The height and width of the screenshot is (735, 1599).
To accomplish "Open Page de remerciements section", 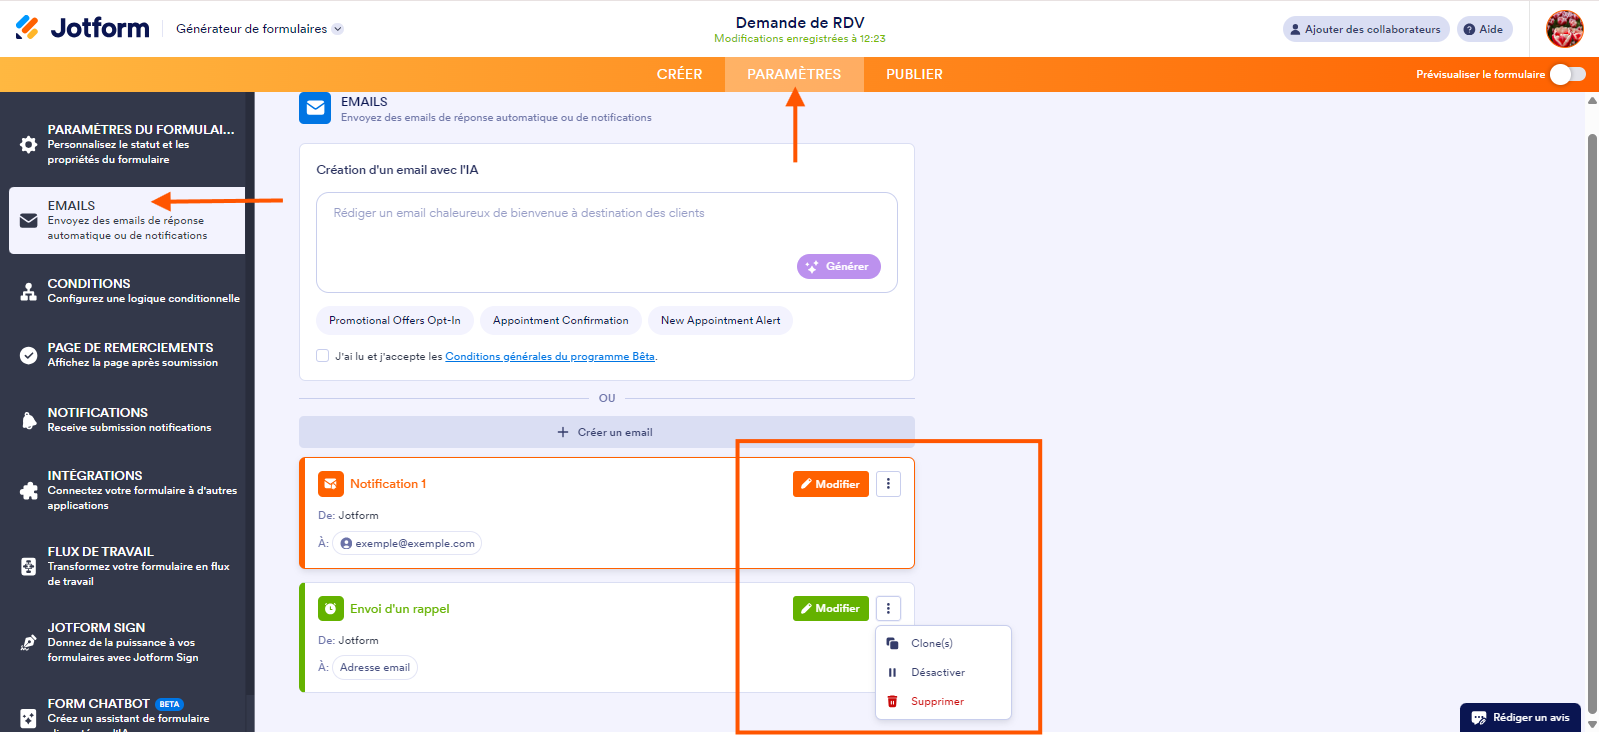I will tap(127, 355).
